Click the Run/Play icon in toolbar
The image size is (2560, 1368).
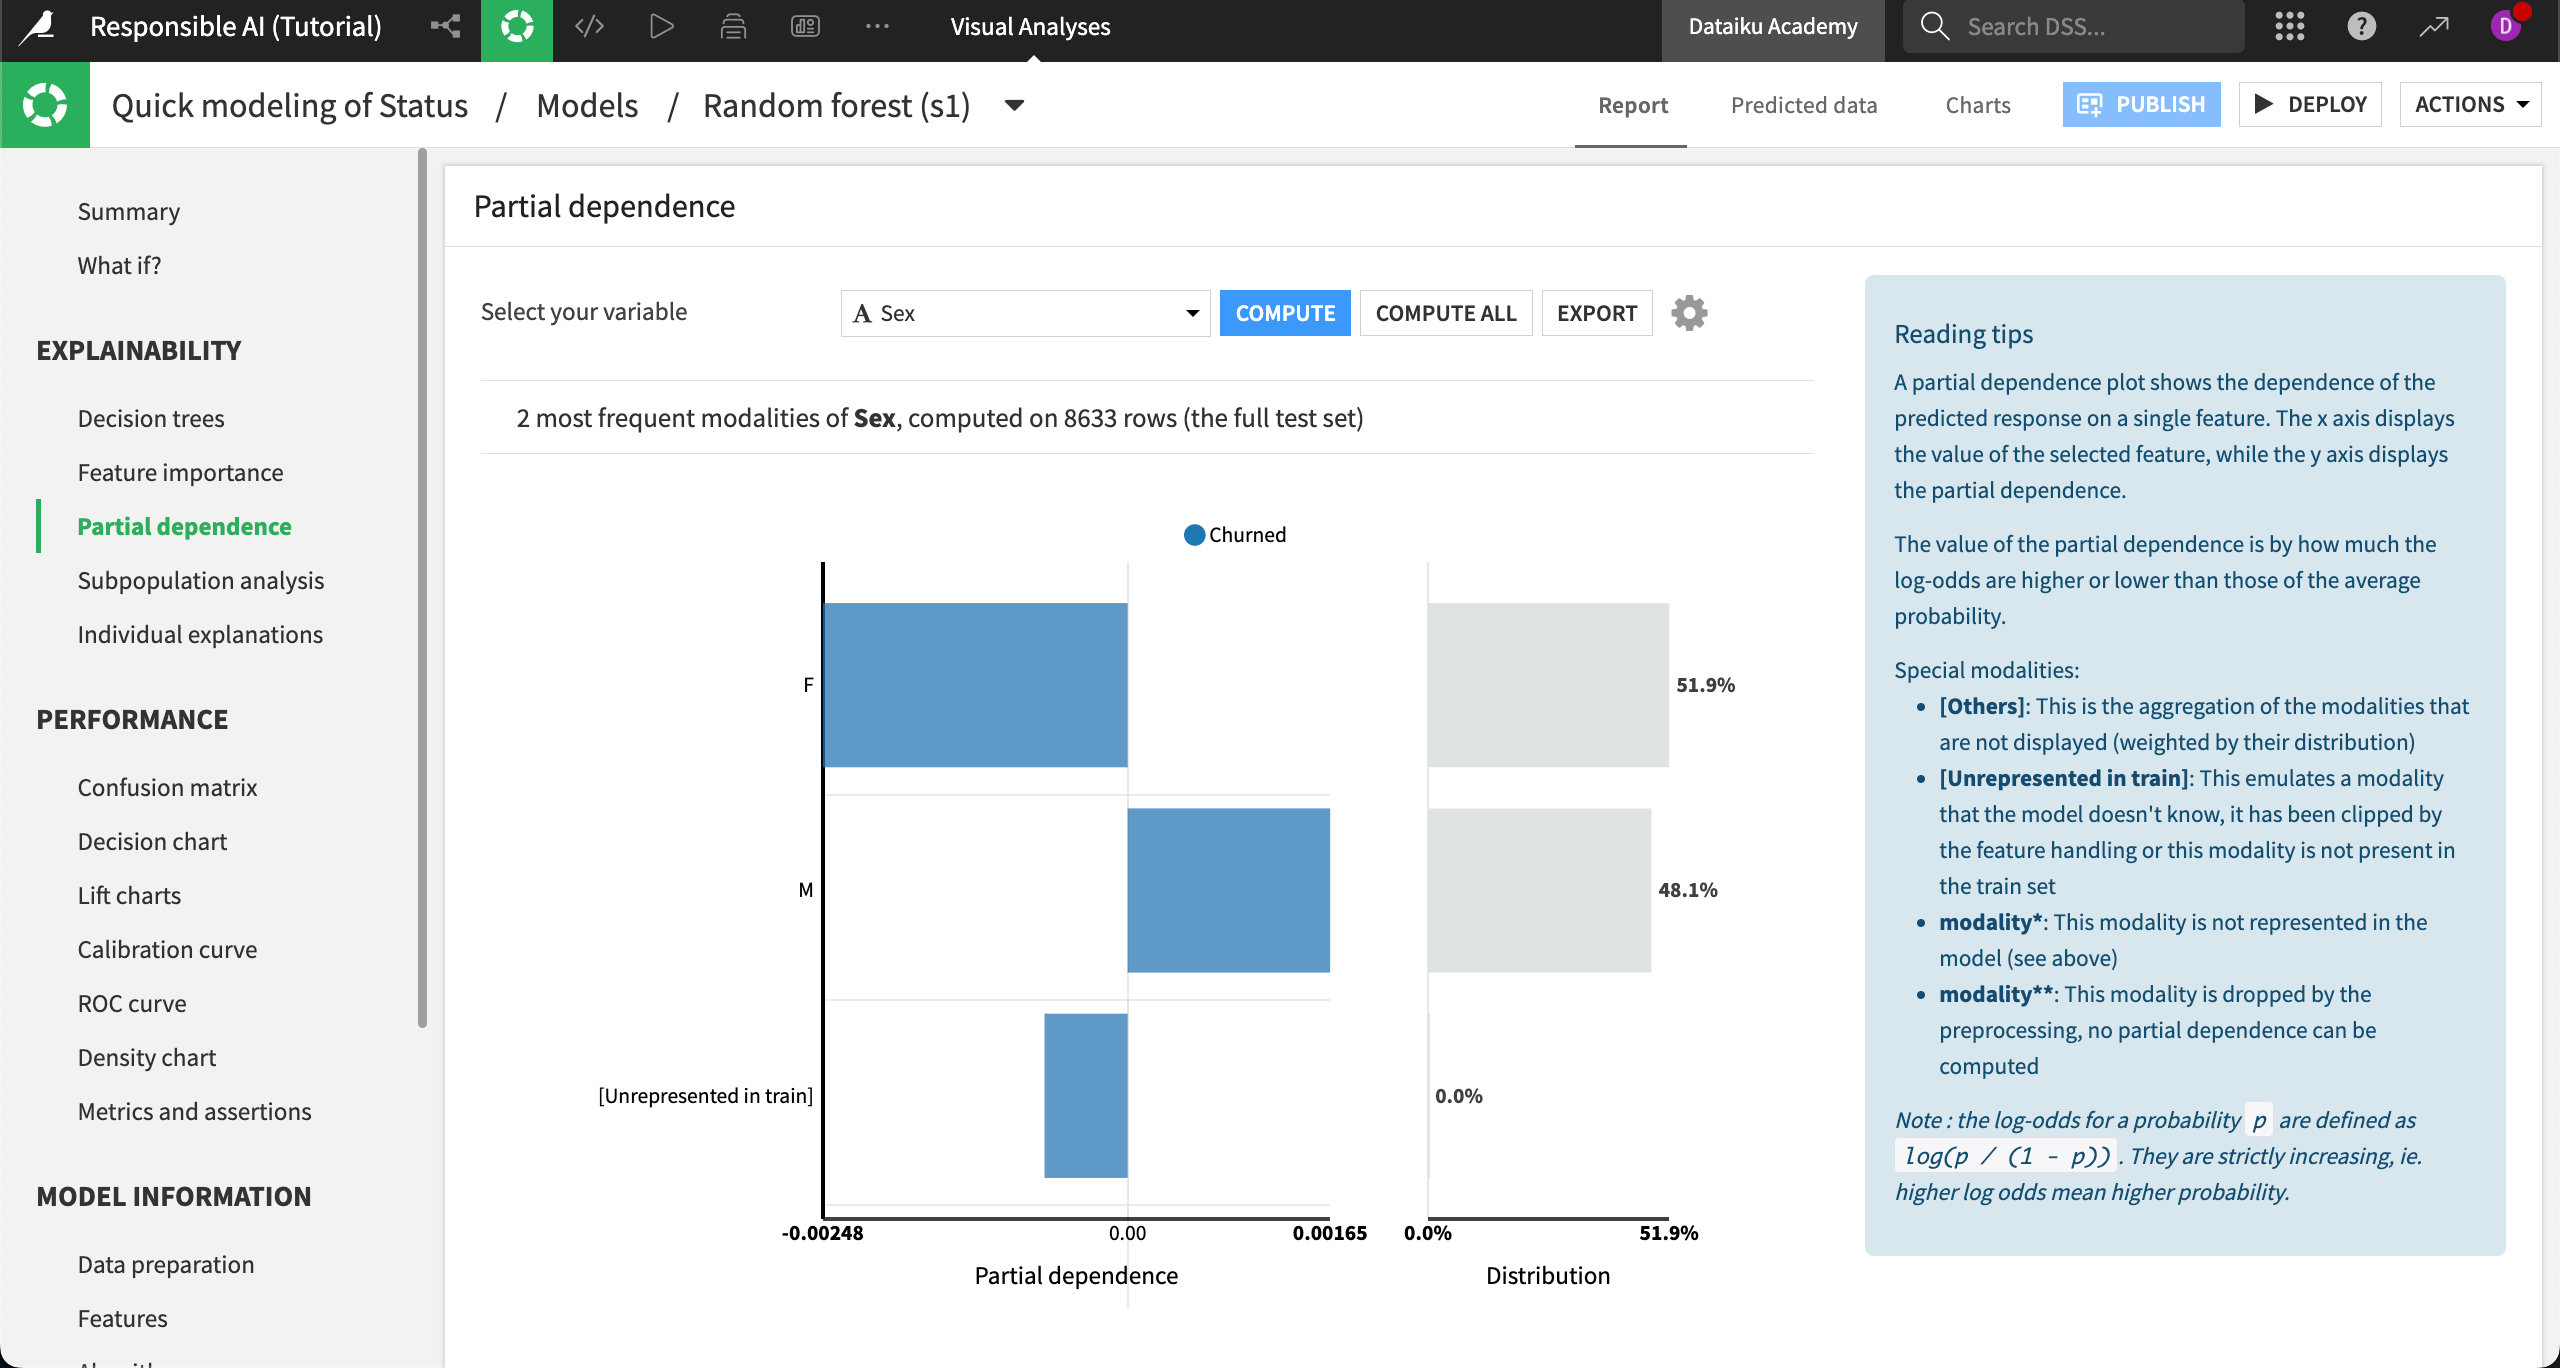[x=660, y=25]
